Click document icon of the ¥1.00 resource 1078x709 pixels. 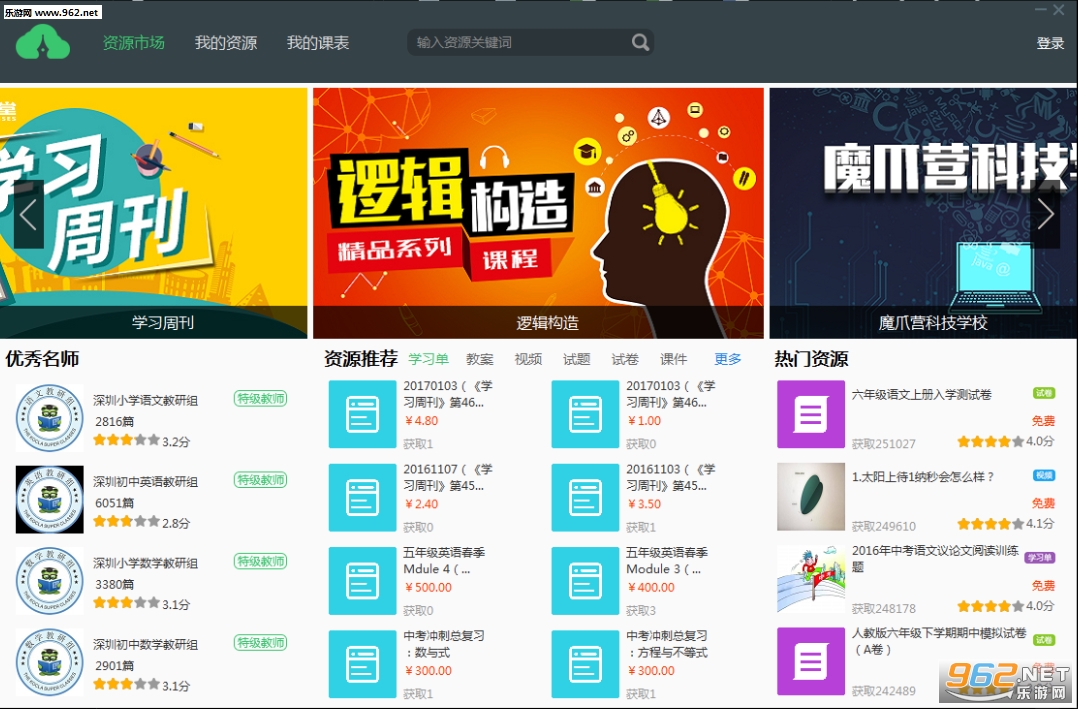pos(585,414)
